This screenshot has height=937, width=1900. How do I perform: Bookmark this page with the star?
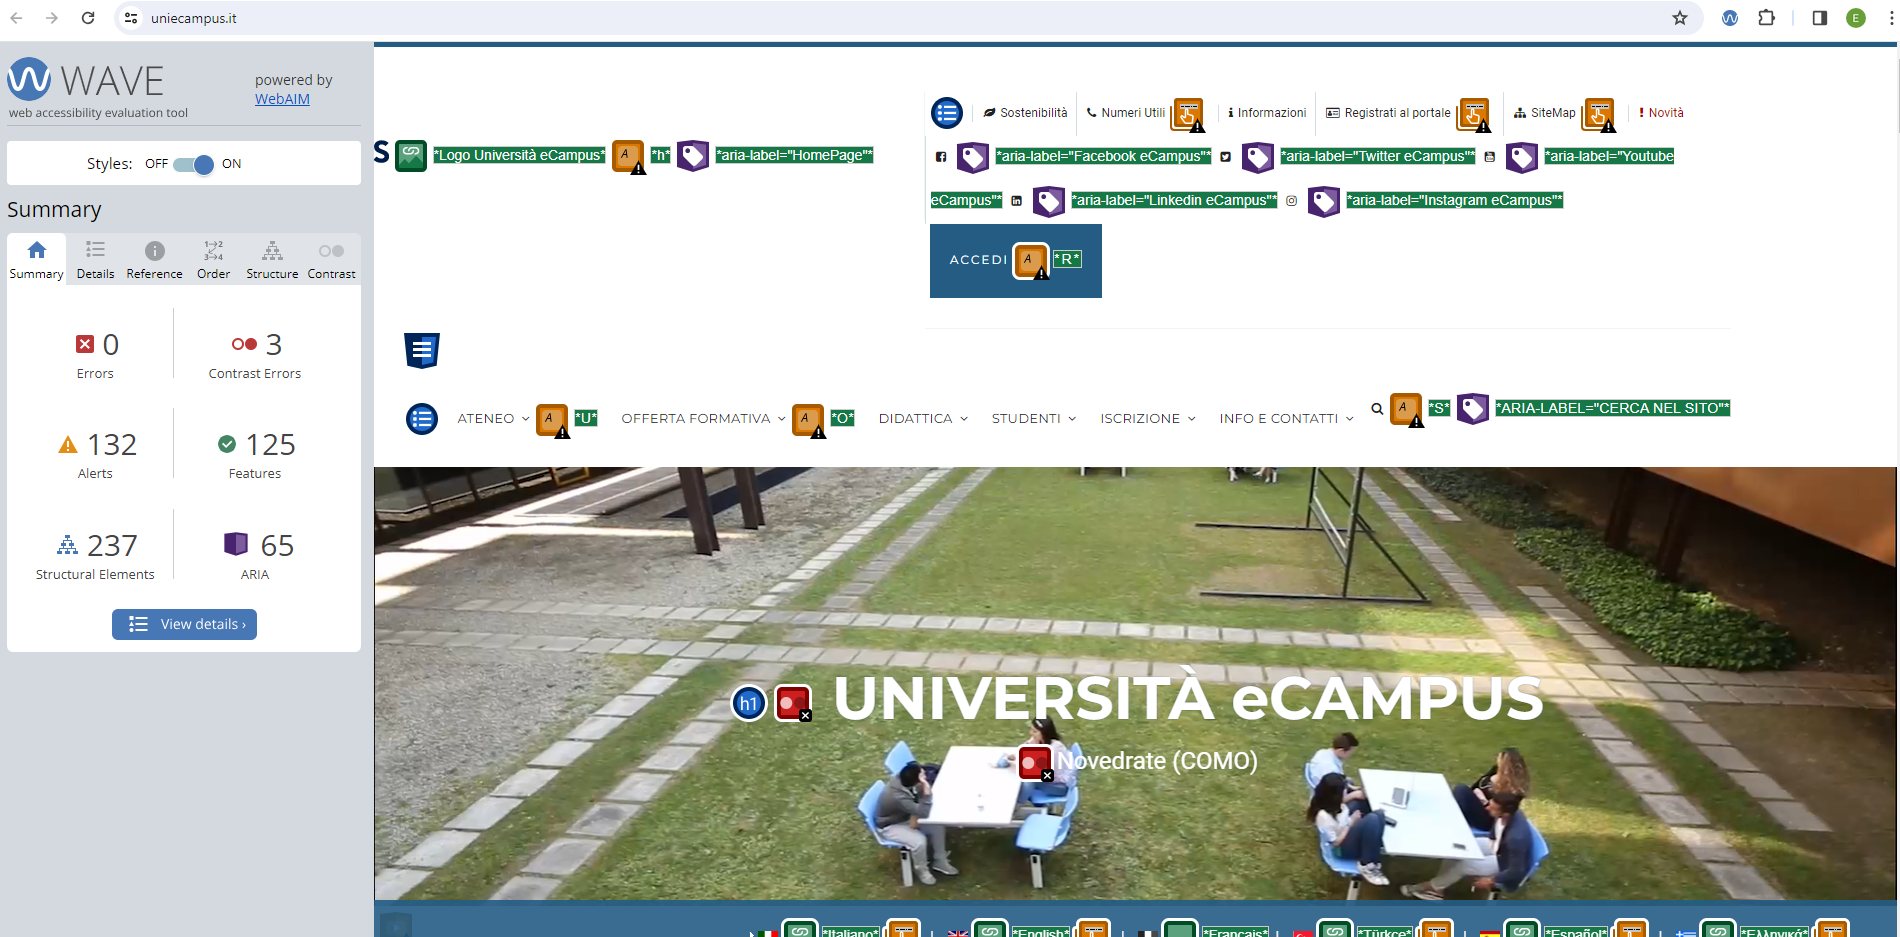(x=1680, y=18)
